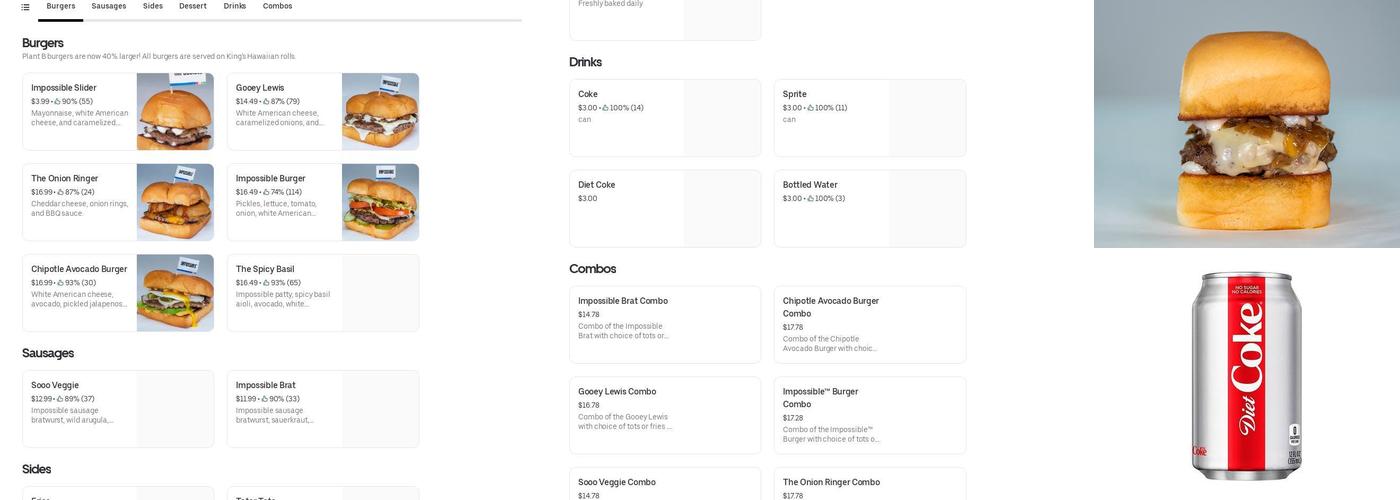
Task: Select the Gooey Lewis Combo item
Action: (665, 416)
